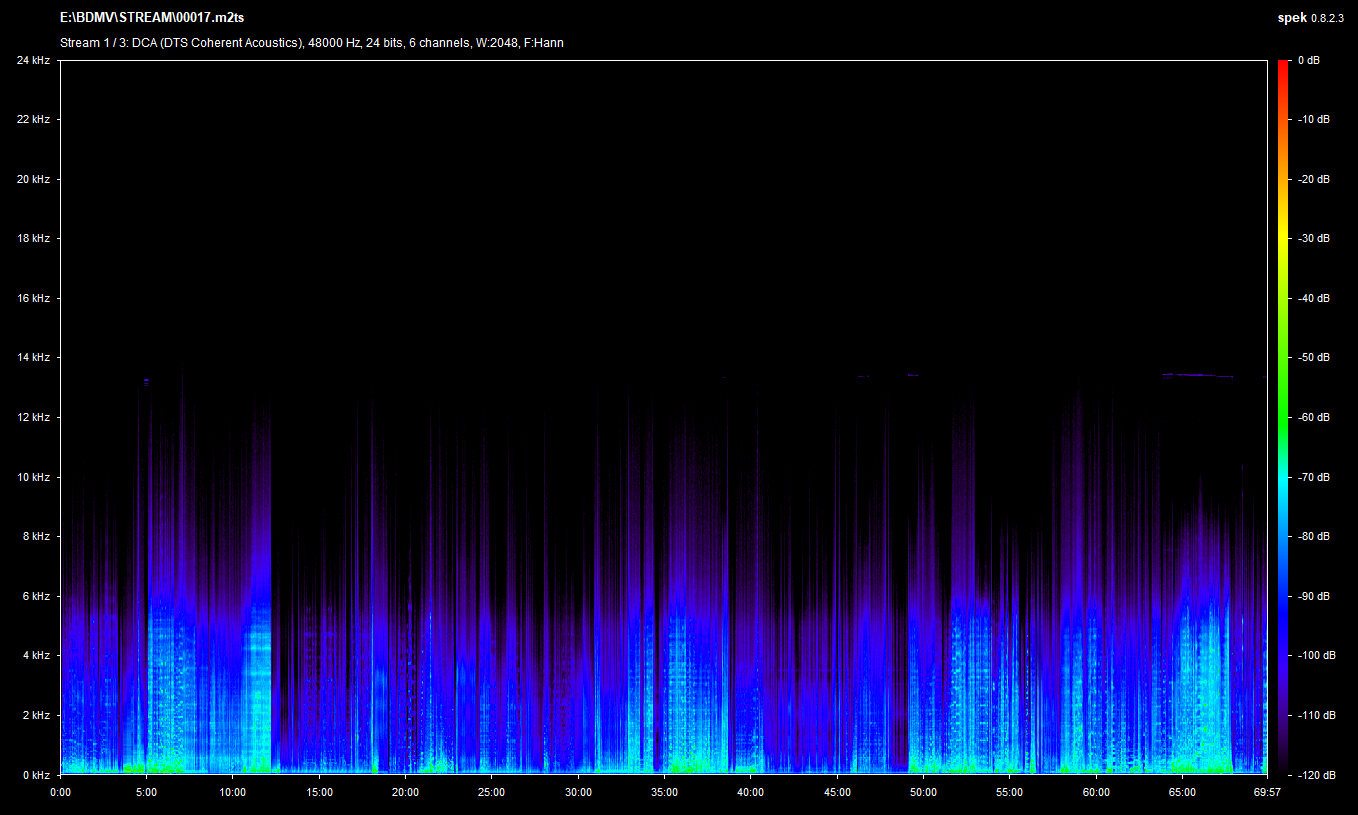The image size is (1358, 815).
Task: Jump to the 50:00 time label
Action: [x=923, y=792]
